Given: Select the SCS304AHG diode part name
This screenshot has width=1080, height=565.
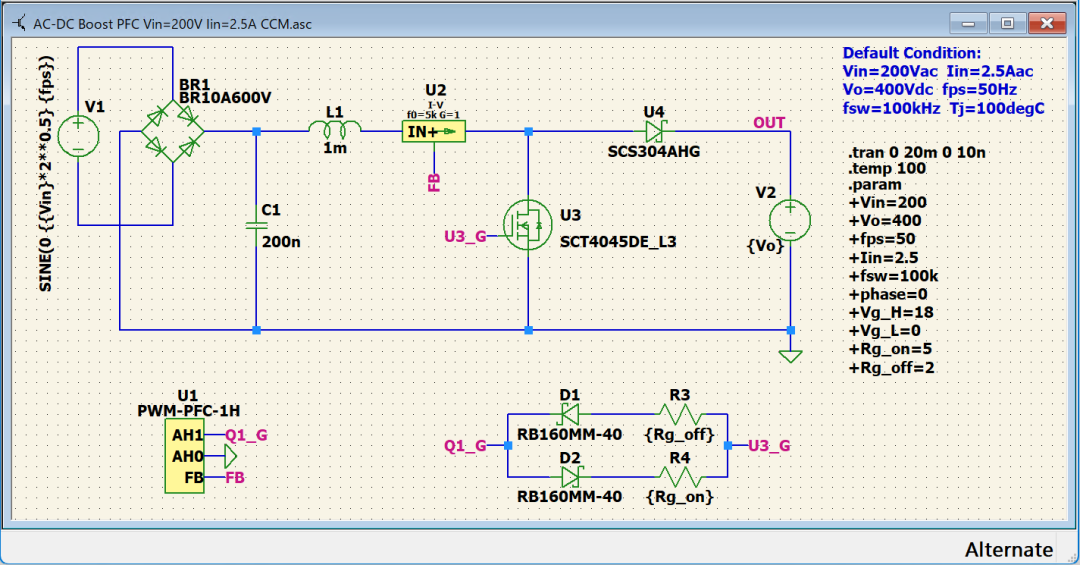Looking at the screenshot, I should pos(654,152).
